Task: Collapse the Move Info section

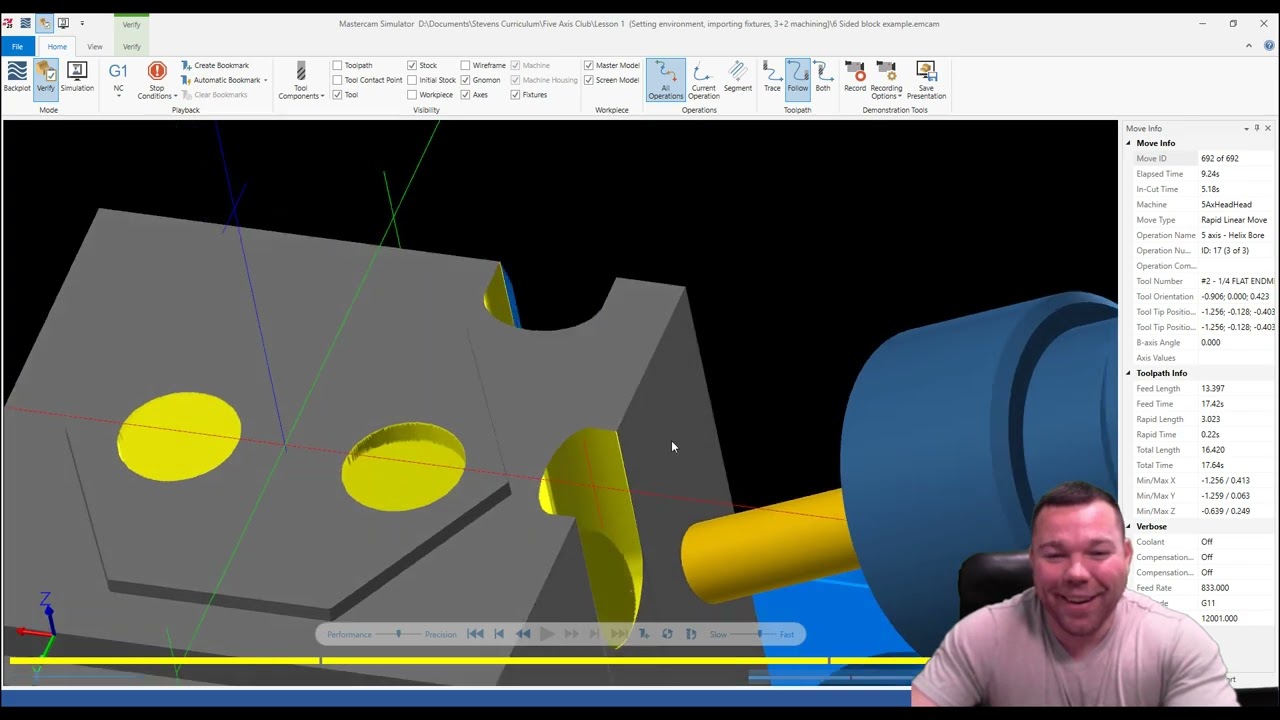Action: pyautogui.click(x=1129, y=143)
